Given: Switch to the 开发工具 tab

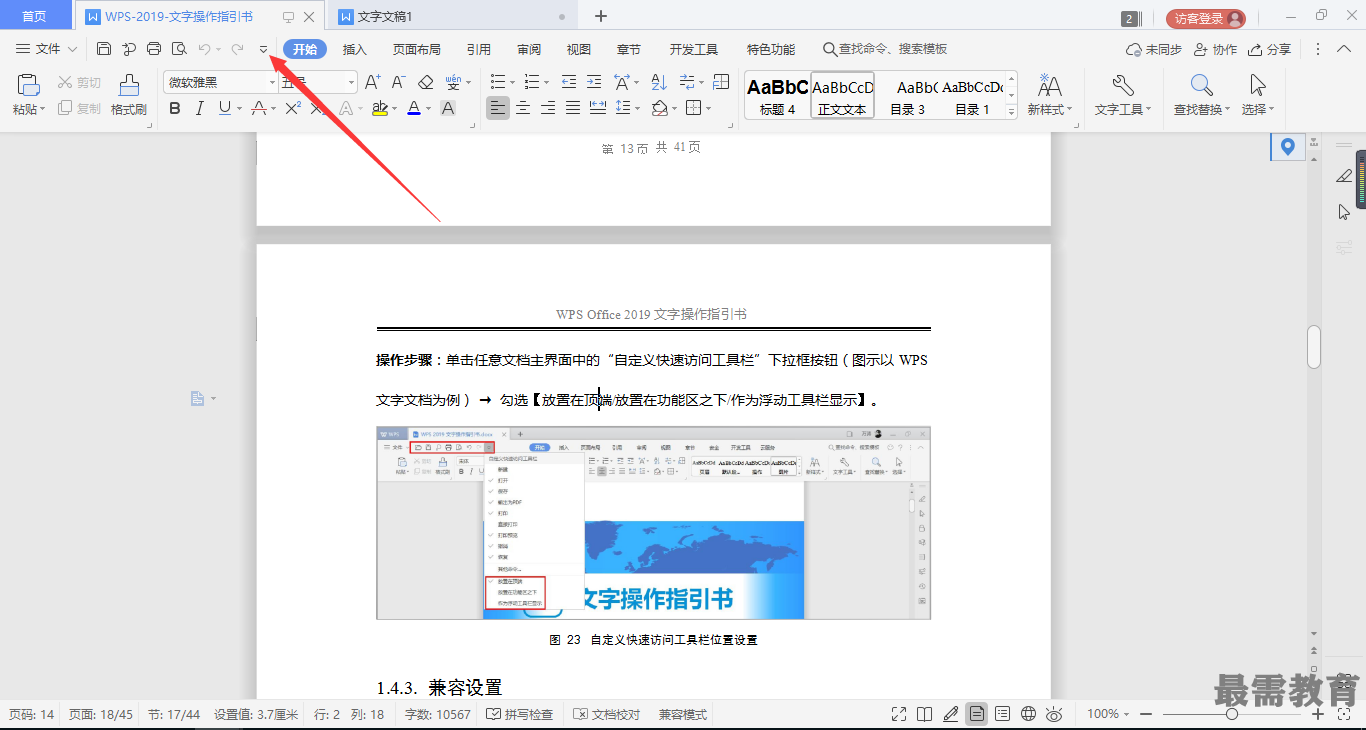Looking at the screenshot, I should coord(693,49).
